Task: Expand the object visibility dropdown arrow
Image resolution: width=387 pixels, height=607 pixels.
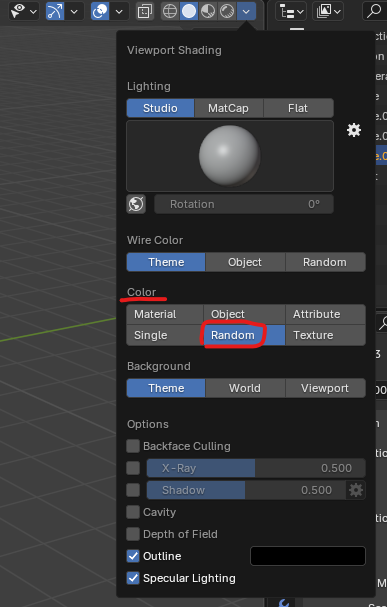Action: click(34, 12)
